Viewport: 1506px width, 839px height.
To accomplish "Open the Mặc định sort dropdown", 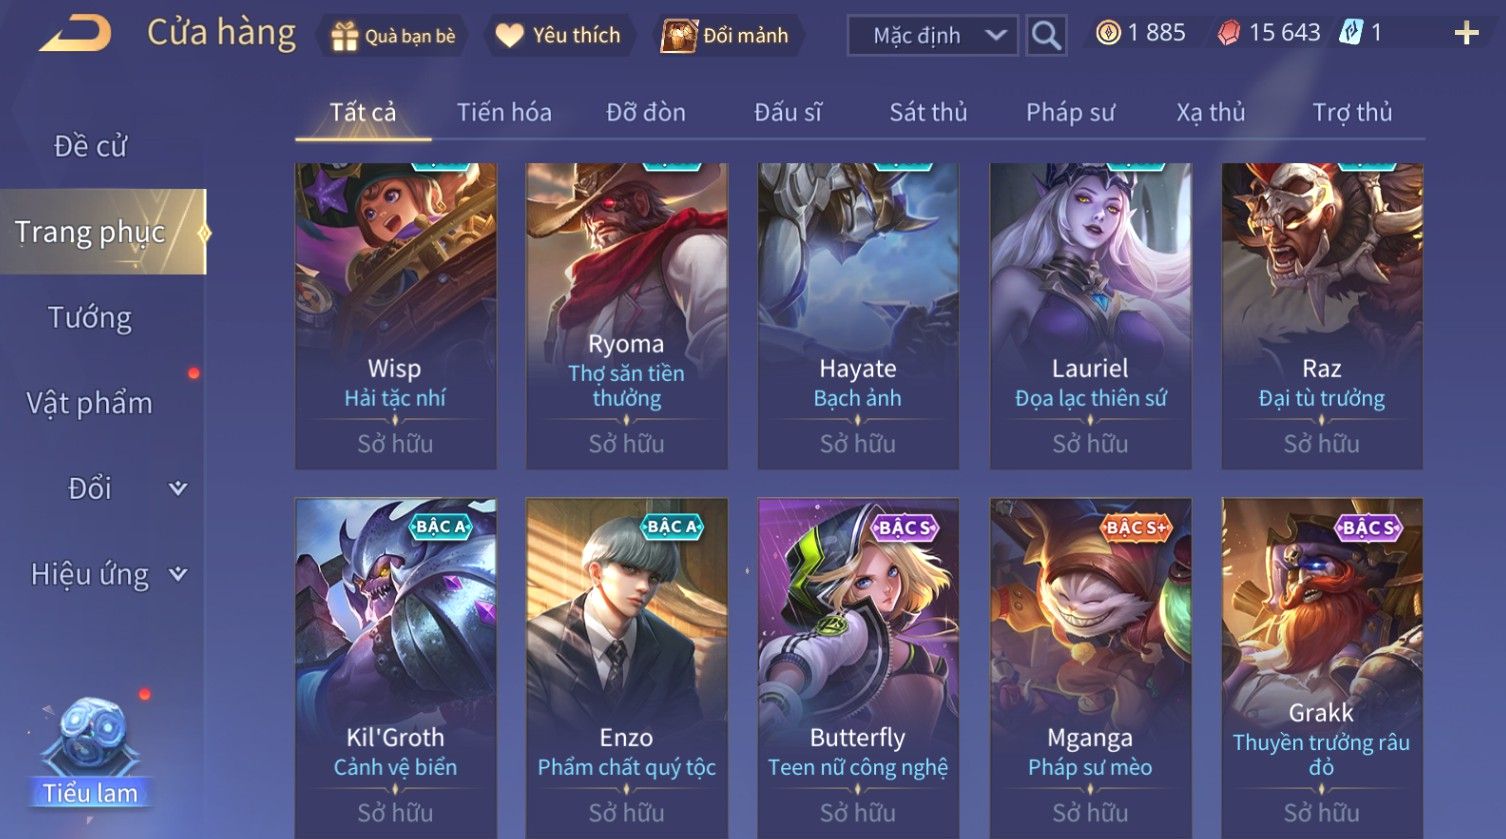I will coord(932,36).
